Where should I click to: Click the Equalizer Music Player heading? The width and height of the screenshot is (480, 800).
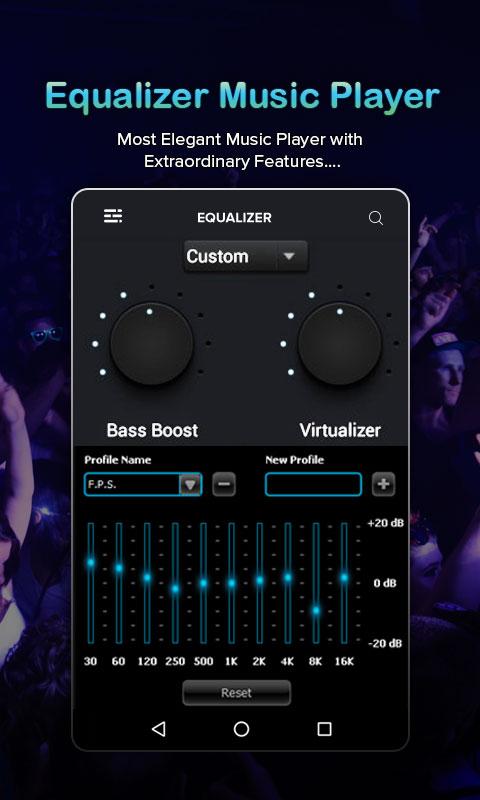[243, 96]
